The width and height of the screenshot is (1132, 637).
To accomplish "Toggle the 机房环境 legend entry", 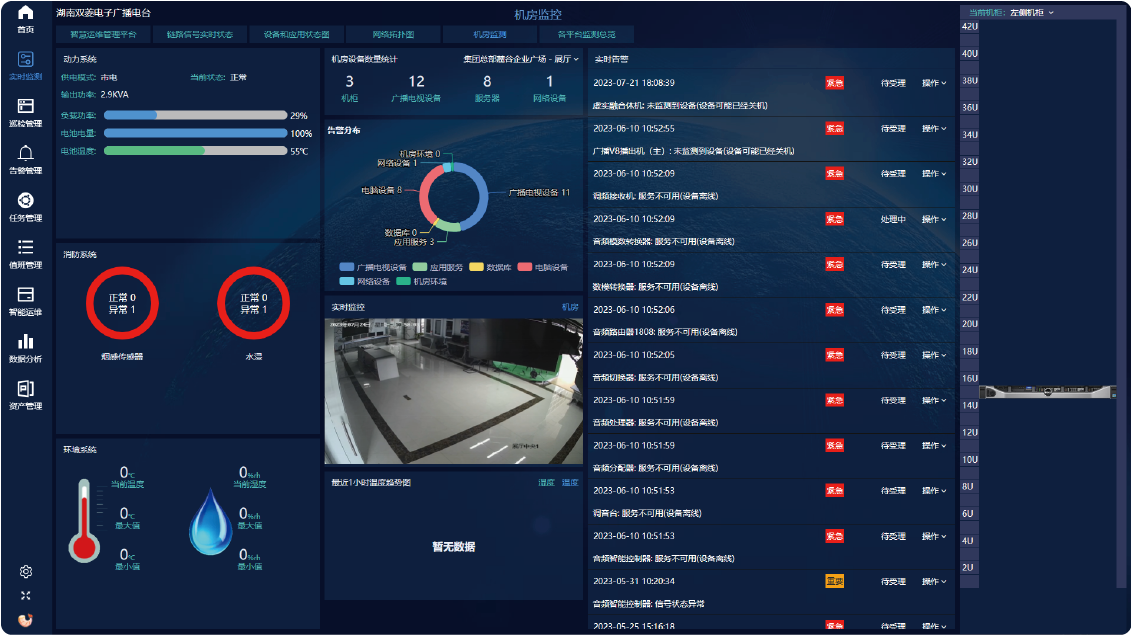I will pos(422,282).
